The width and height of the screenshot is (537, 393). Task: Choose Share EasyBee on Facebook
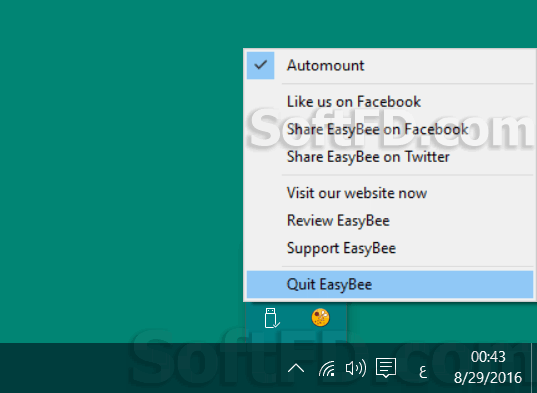pyautogui.click(x=390, y=129)
